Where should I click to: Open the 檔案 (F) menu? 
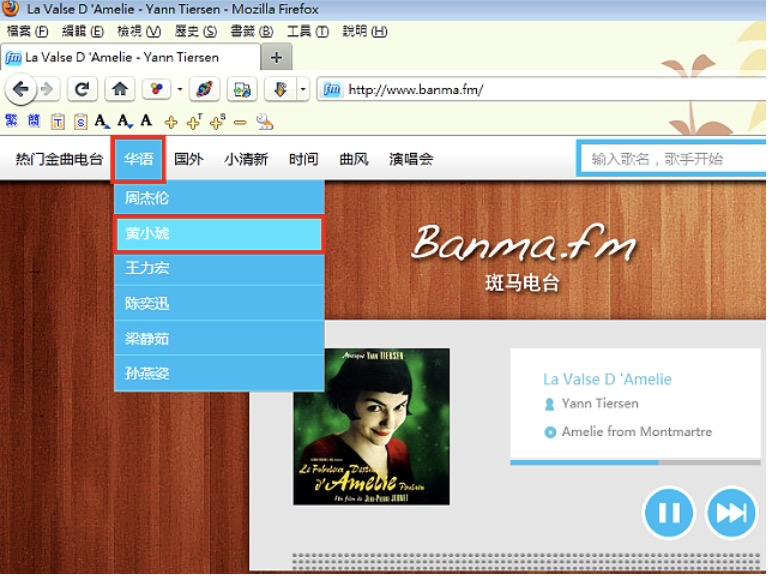[28, 32]
